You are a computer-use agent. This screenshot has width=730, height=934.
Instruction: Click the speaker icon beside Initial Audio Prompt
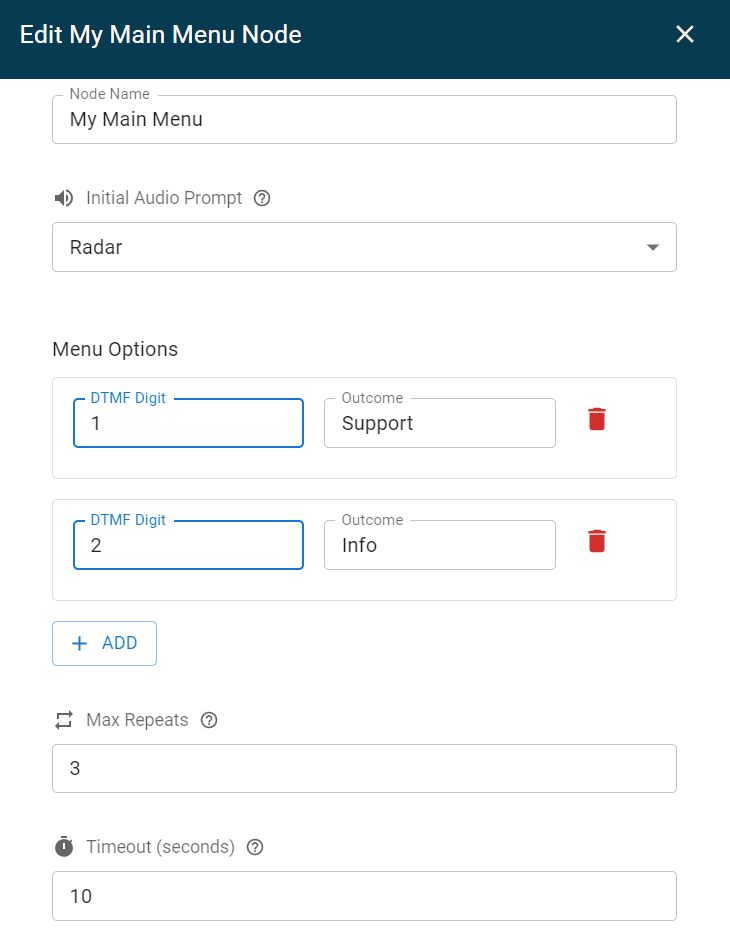[64, 198]
